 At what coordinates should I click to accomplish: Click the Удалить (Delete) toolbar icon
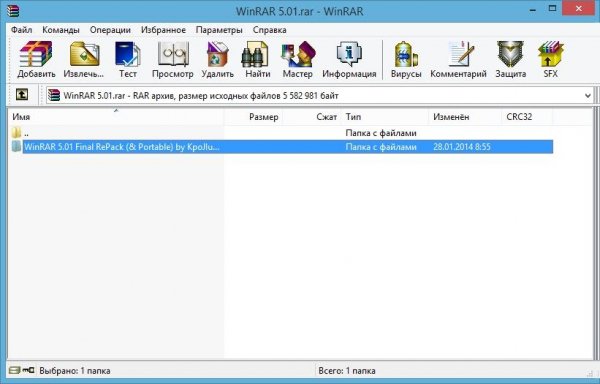217,59
